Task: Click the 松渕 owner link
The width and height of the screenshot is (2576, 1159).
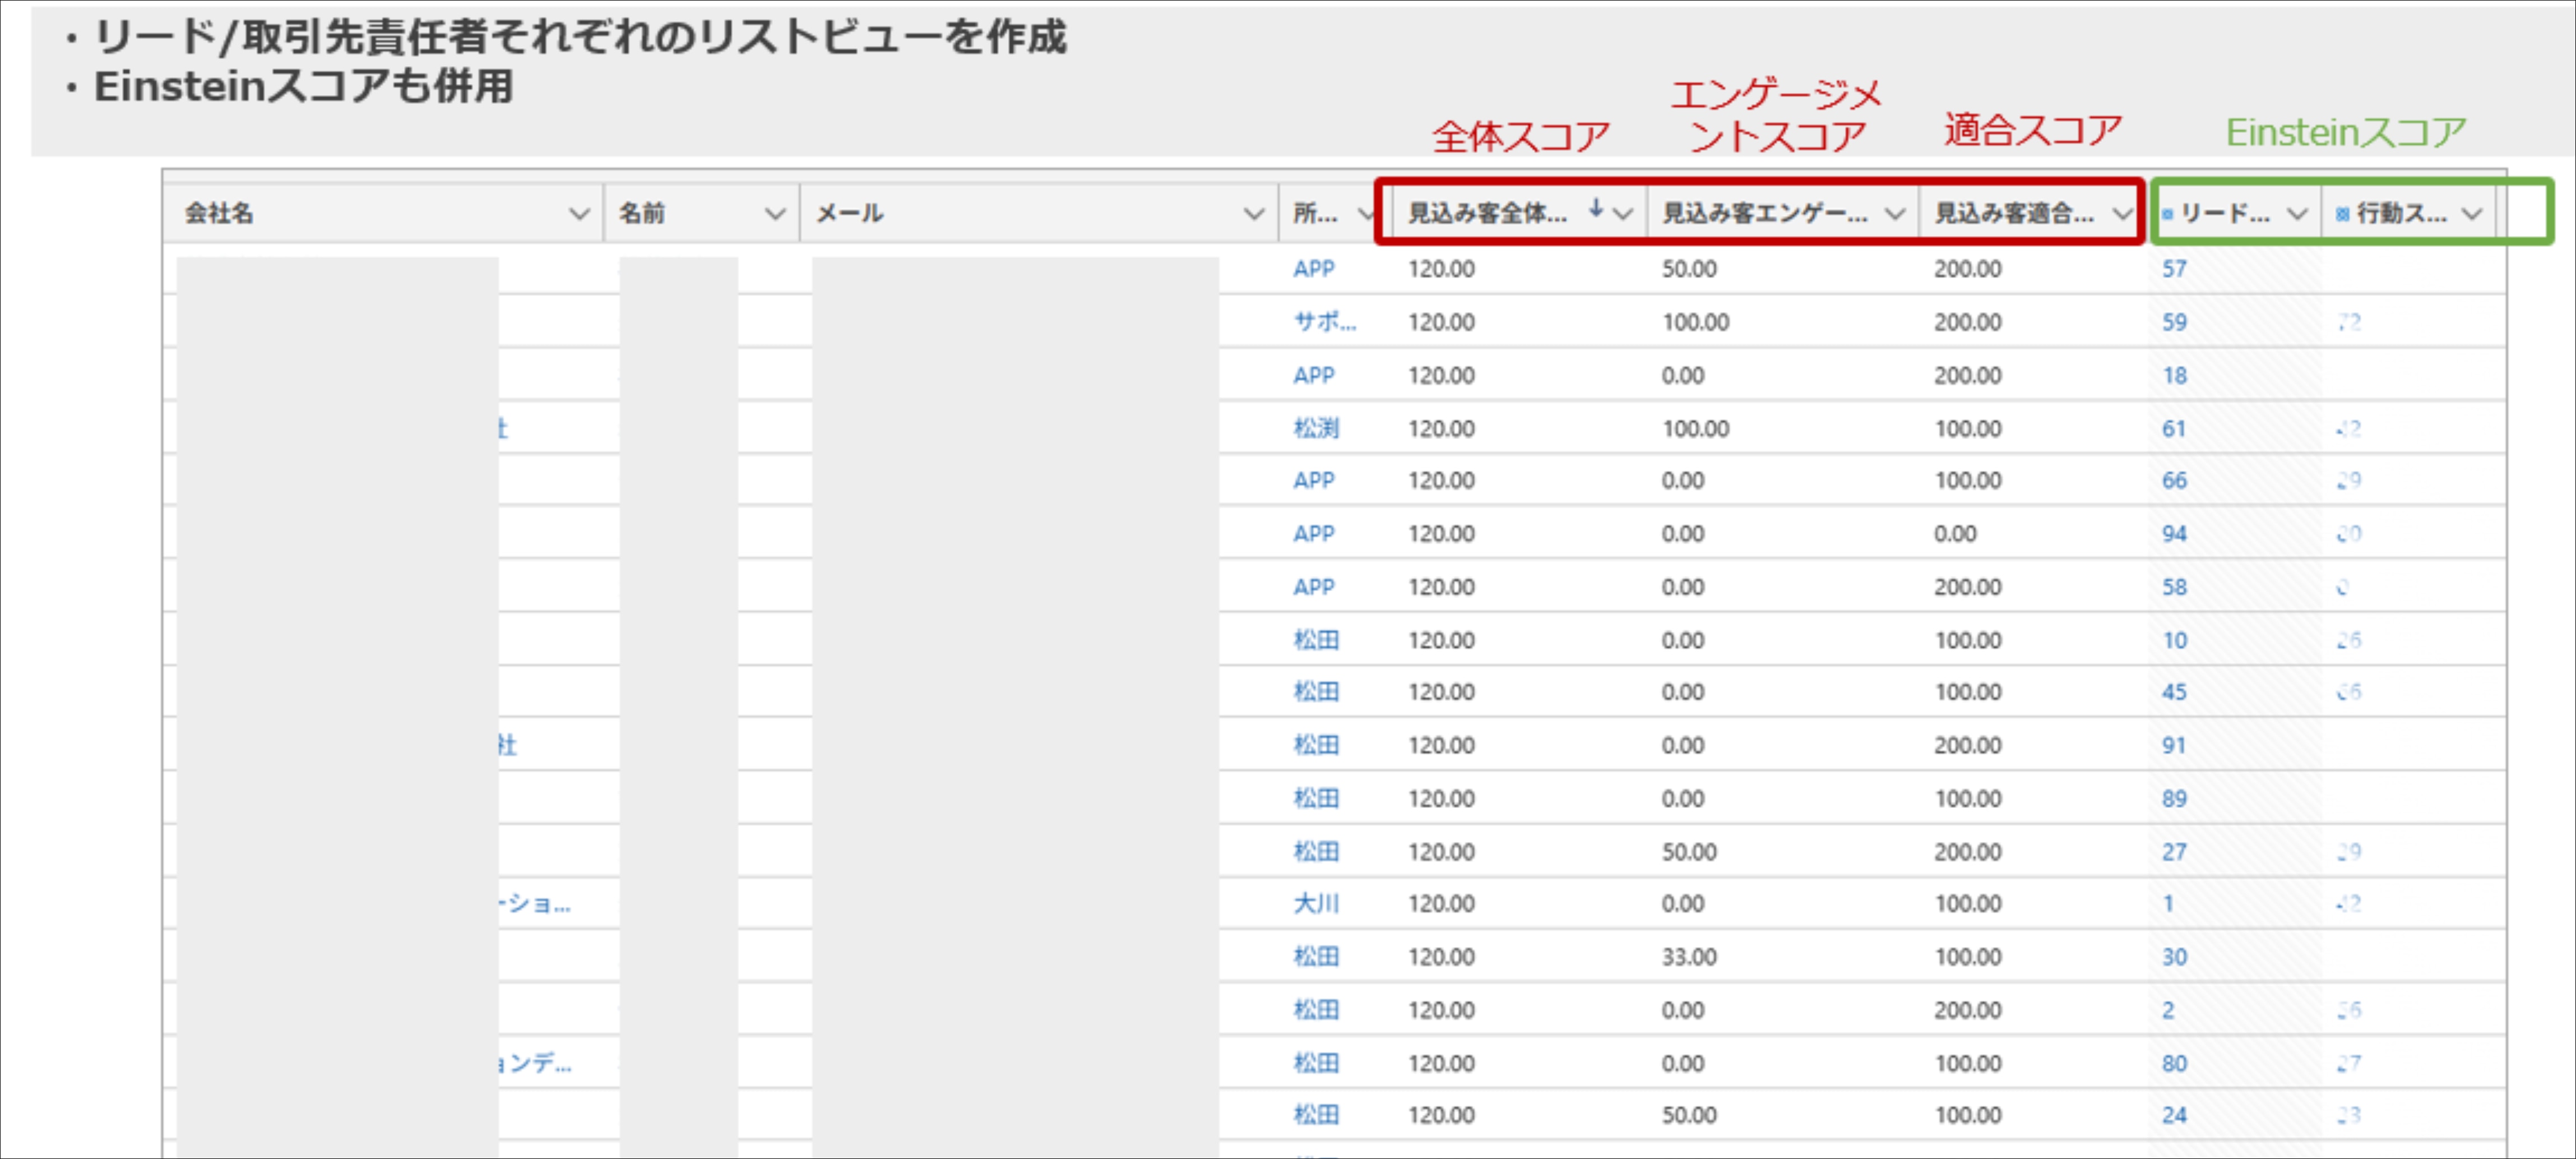Action: [x=1315, y=429]
